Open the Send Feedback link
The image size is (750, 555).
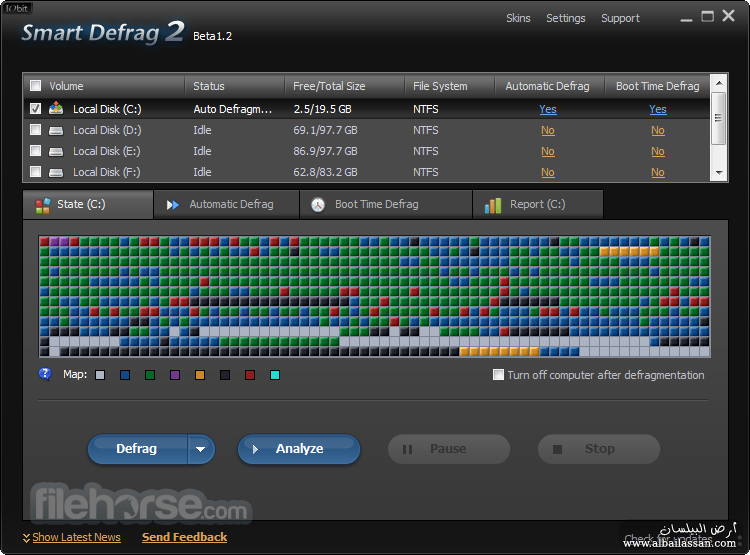pyautogui.click(x=184, y=538)
